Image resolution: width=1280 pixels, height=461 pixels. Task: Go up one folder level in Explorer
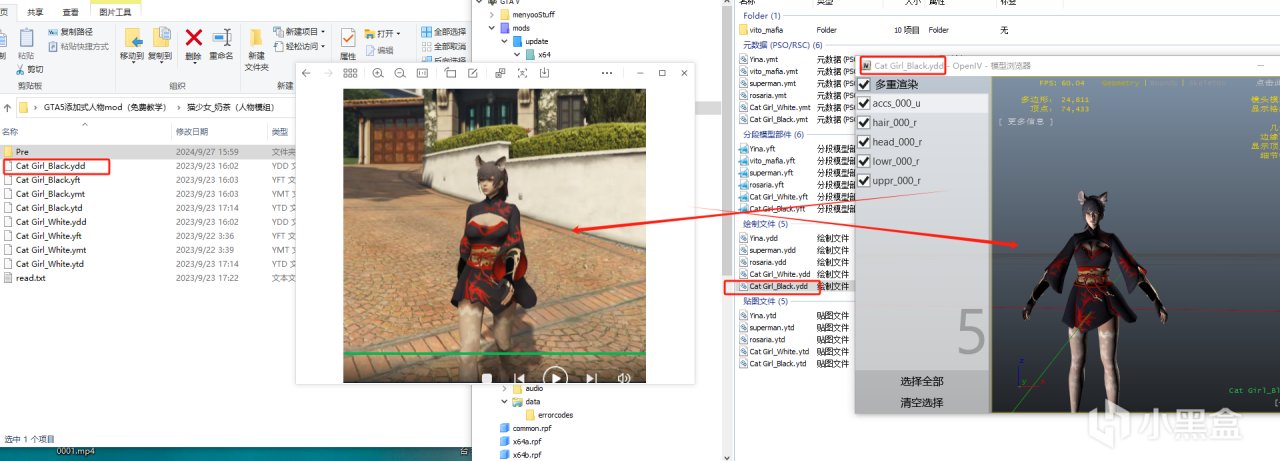pyautogui.click(x=9, y=106)
